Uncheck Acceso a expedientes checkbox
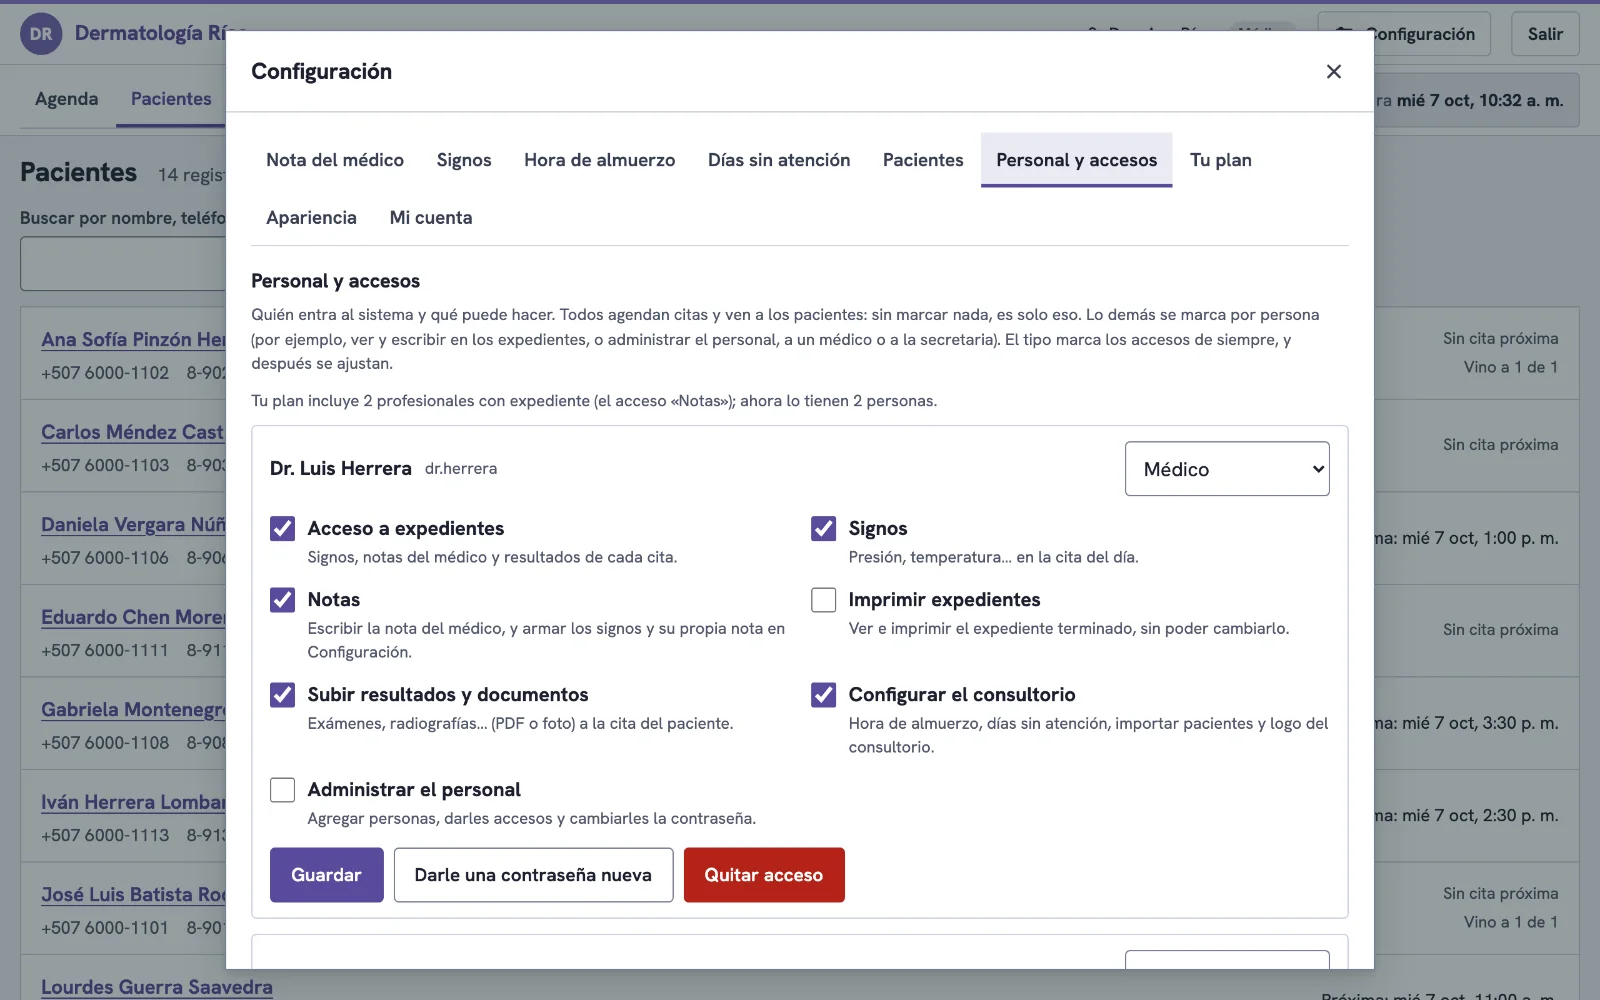 pos(283,529)
